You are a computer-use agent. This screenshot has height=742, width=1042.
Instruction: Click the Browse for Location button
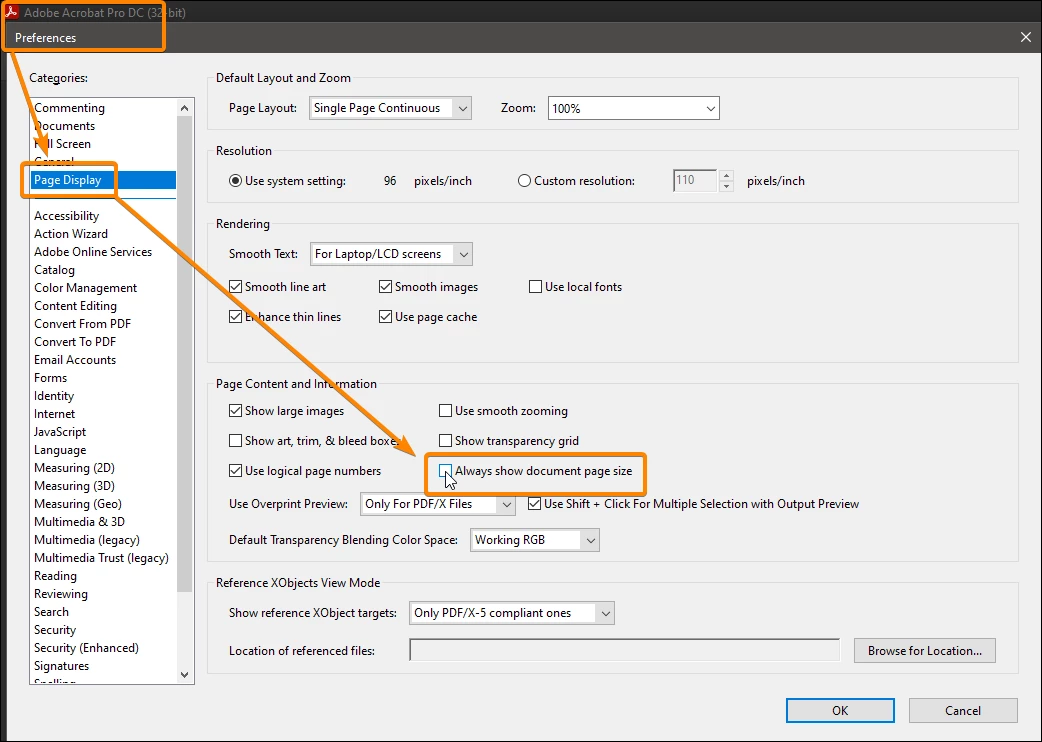(924, 651)
